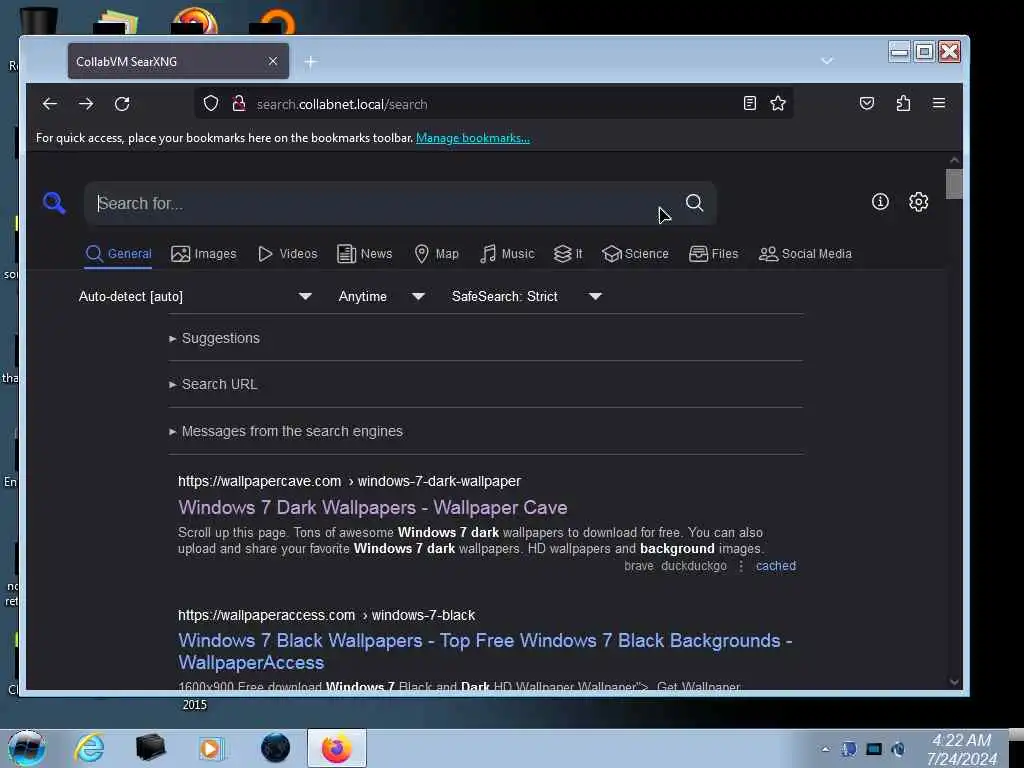
Task: Open the Firefox hamburger menu
Action: coord(939,103)
